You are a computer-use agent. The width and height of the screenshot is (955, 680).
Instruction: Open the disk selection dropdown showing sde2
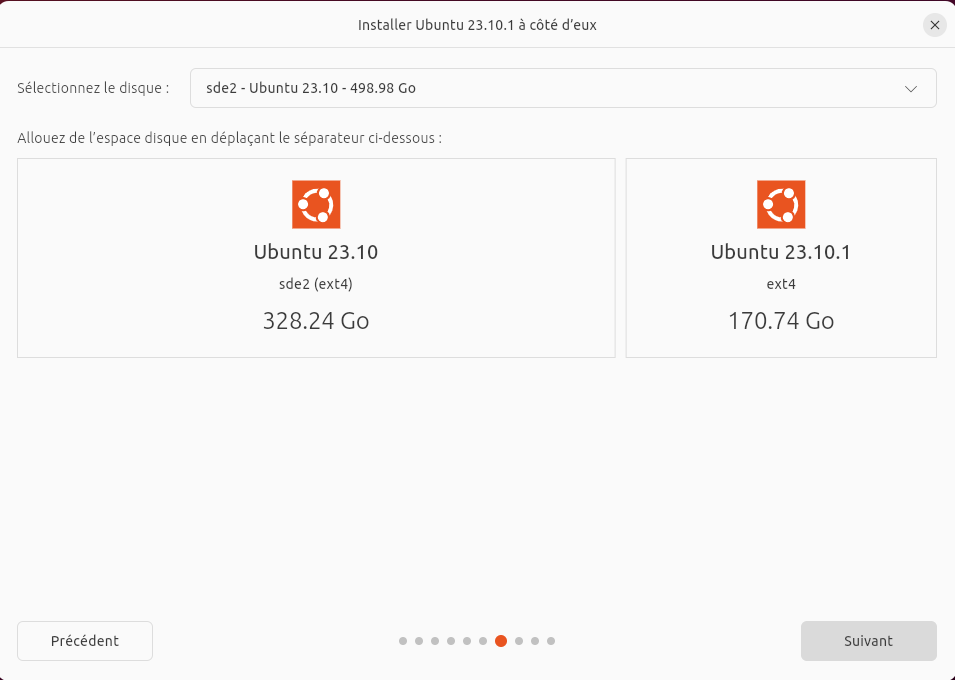click(x=563, y=88)
